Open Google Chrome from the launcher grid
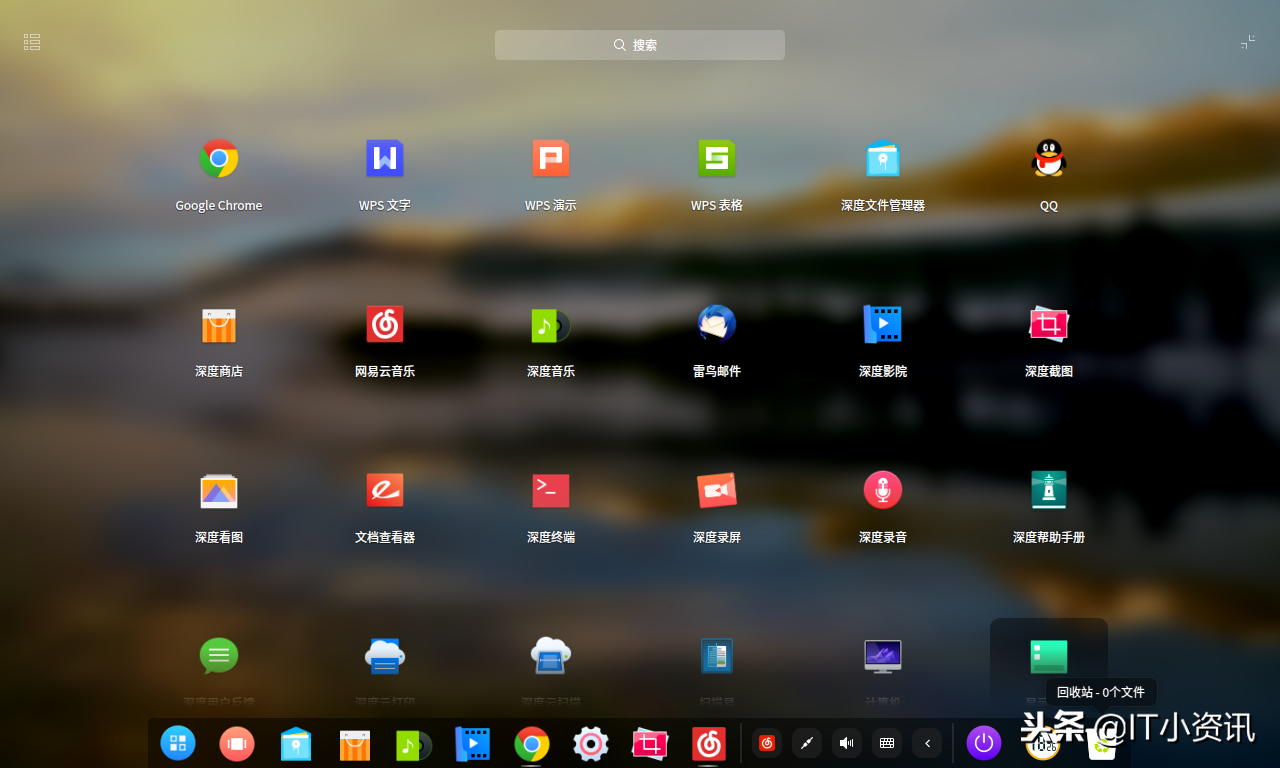The width and height of the screenshot is (1280, 768). pos(219,159)
